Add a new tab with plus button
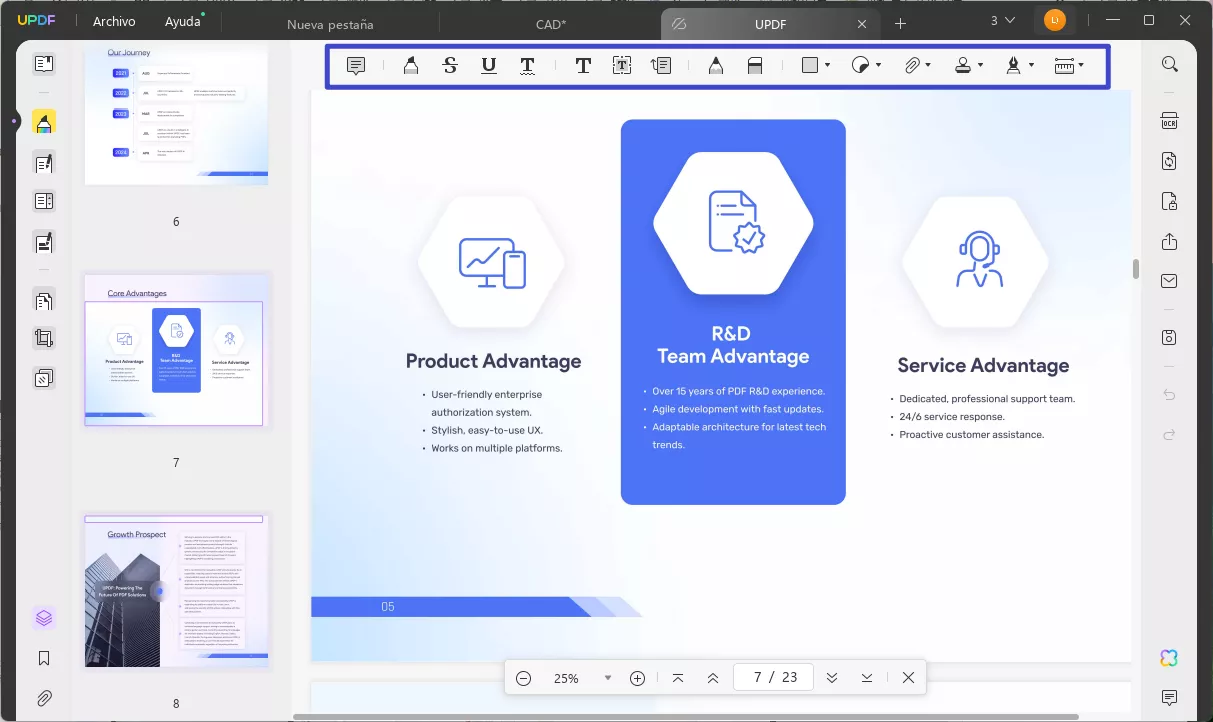This screenshot has width=1213, height=722. 901,23
